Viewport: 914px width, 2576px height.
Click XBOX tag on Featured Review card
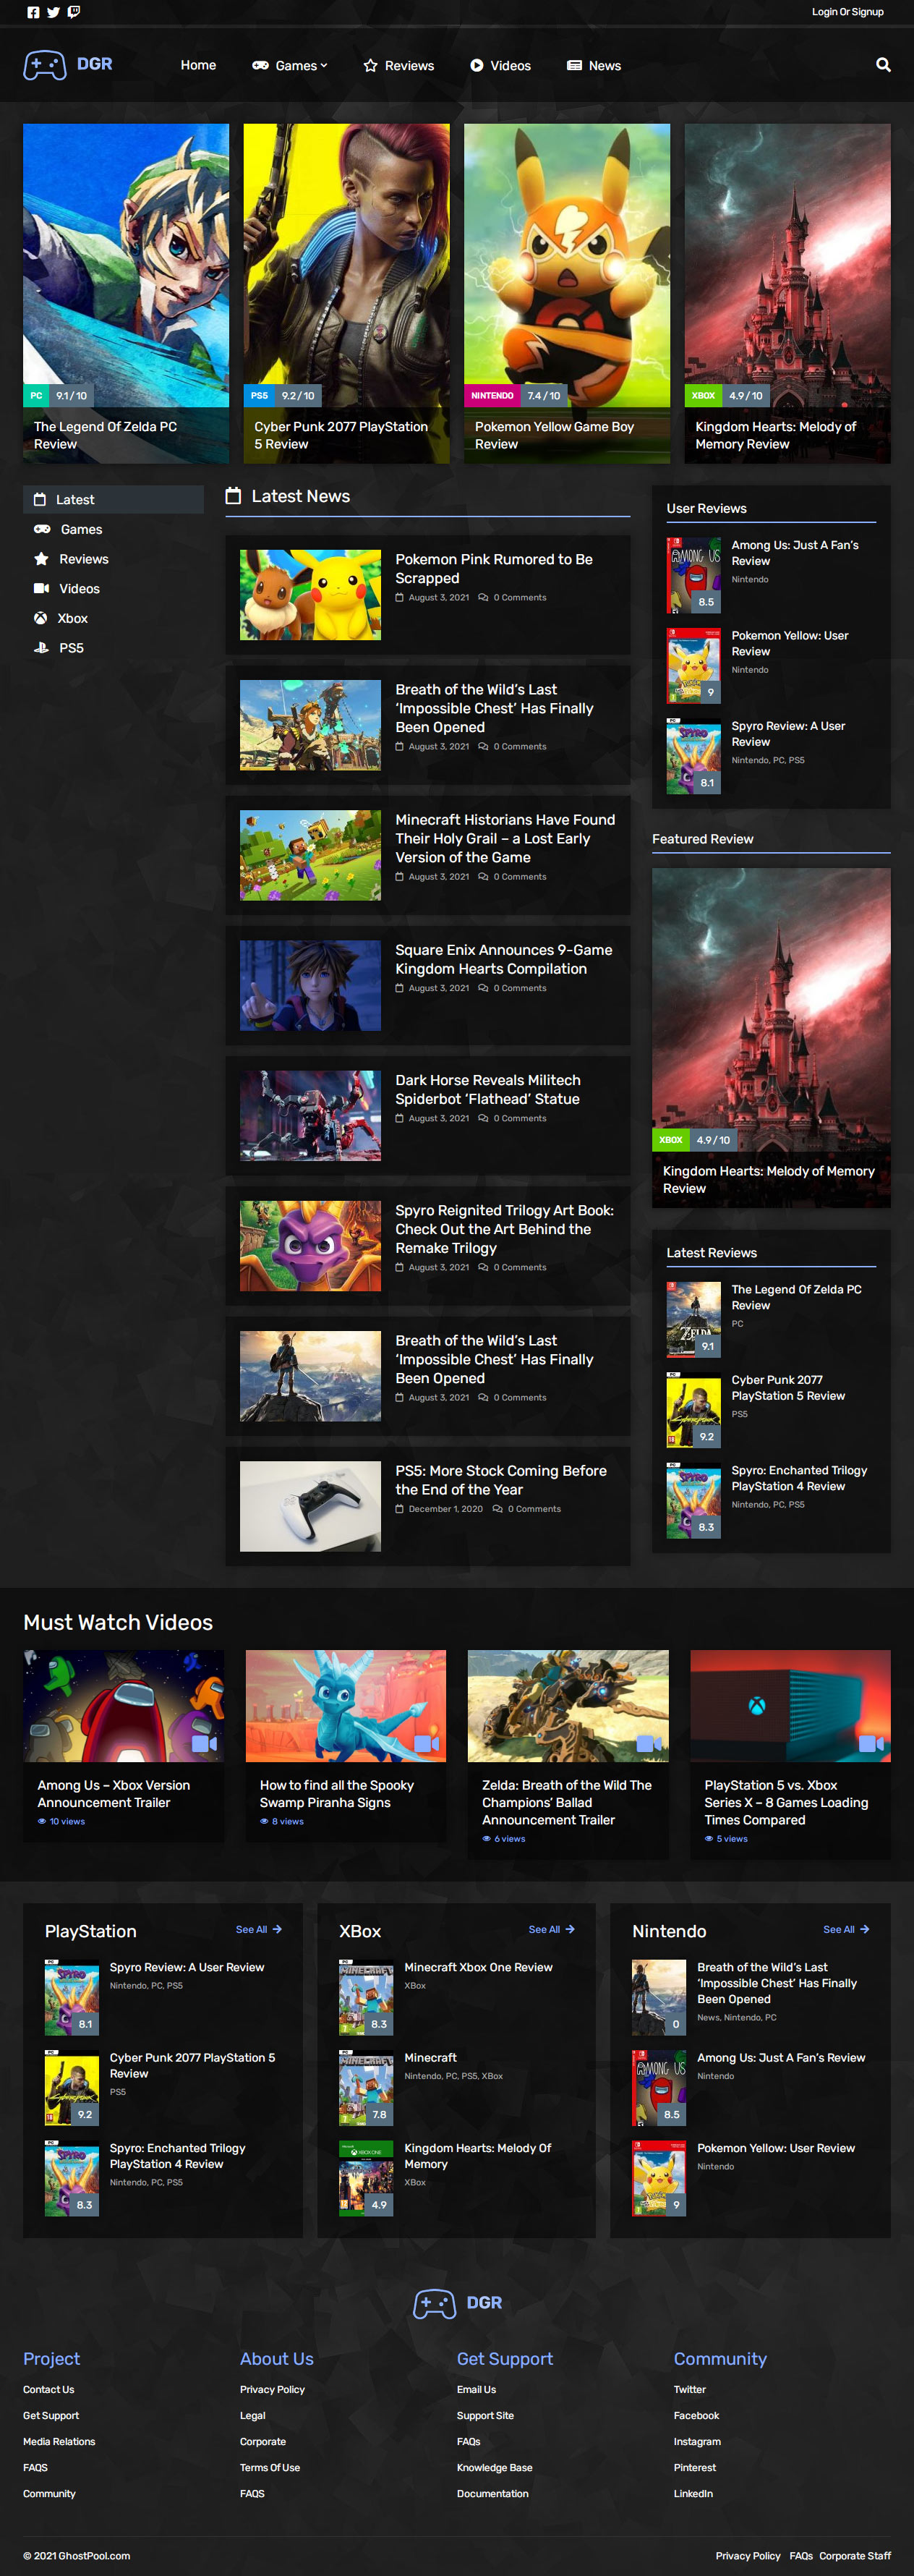point(671,1140)
